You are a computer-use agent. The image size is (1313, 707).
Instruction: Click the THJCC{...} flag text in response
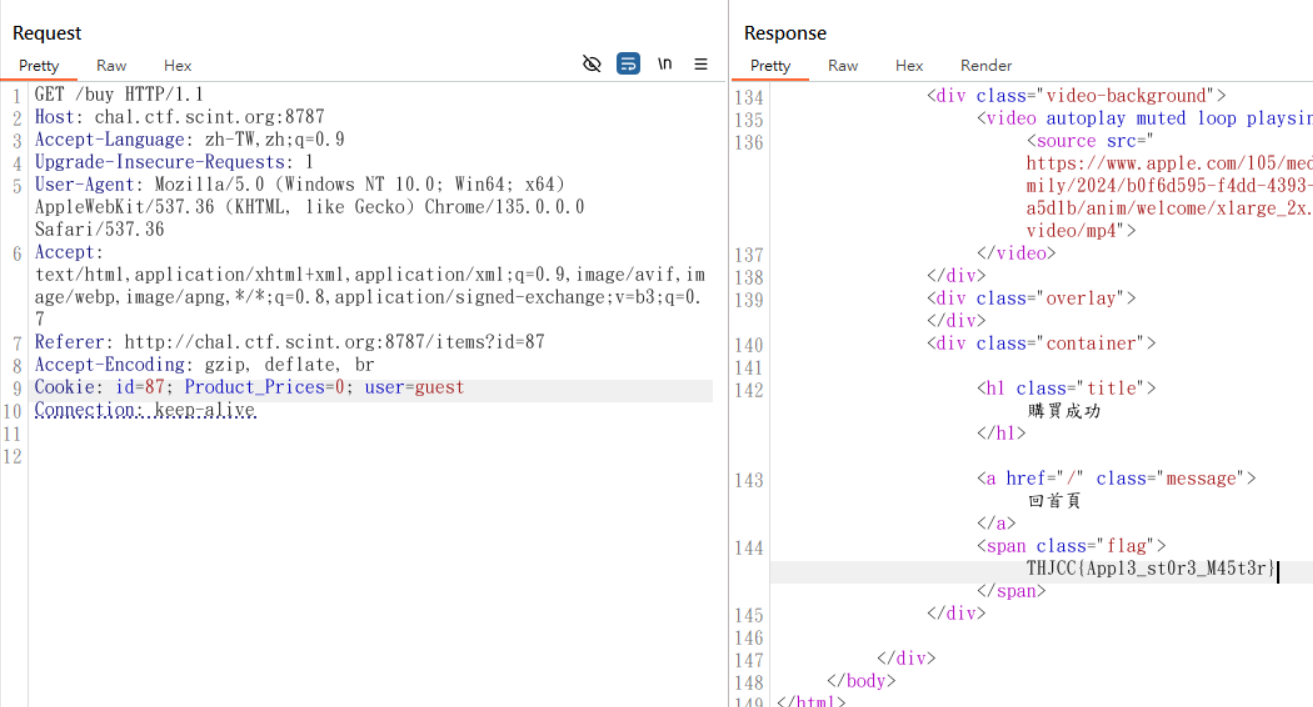(1151, 569)
